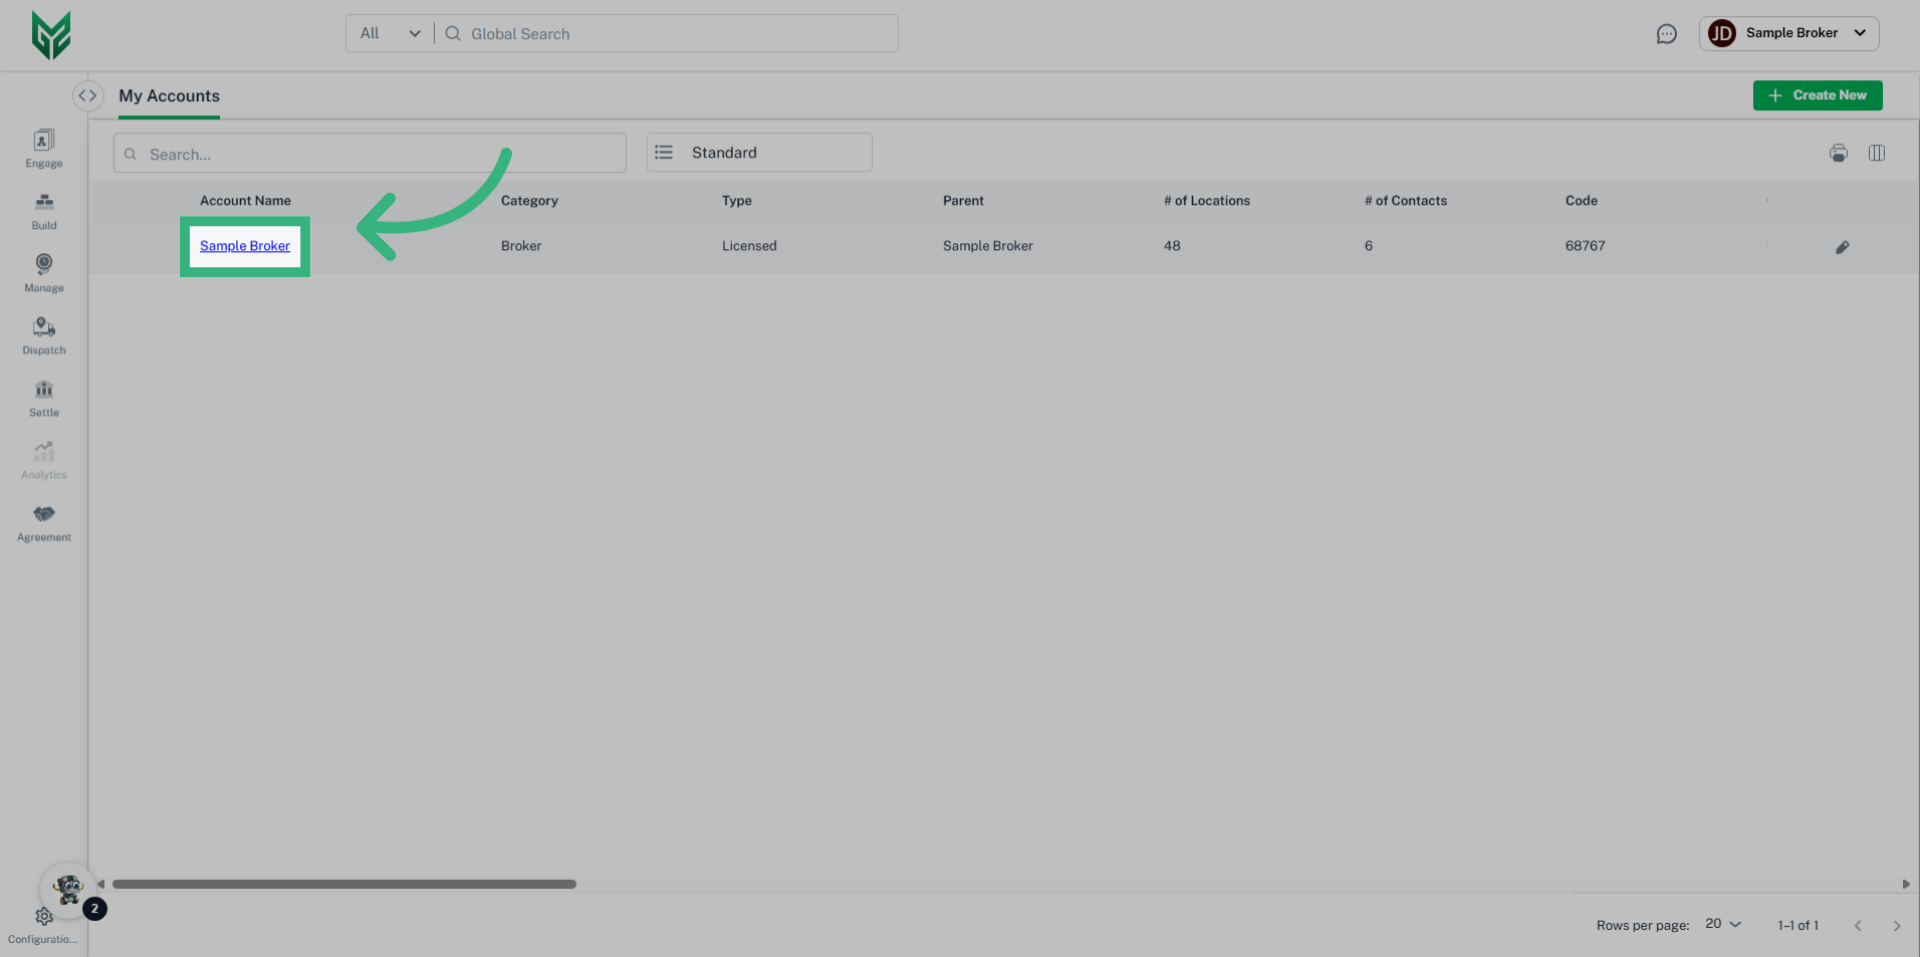Select the Build icon in the sidebar
Screen dimensions: 1920x957
click(43, 210)
